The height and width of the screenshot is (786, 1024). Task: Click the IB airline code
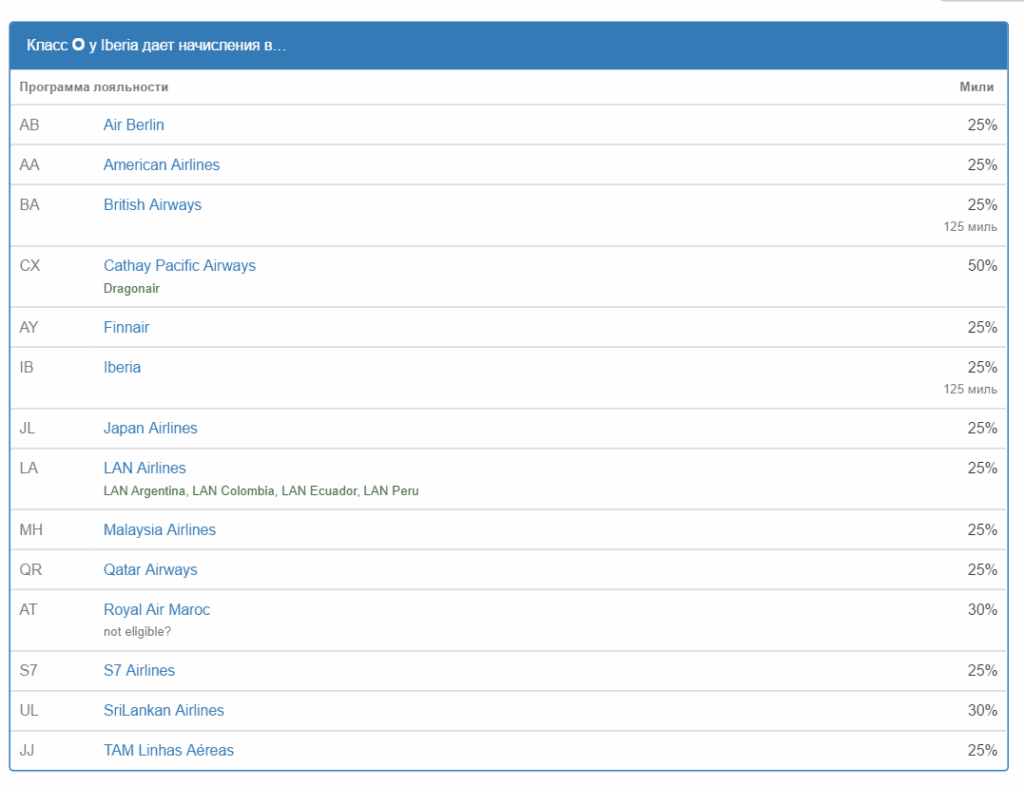pyautogui.click(x=26, y=367)
